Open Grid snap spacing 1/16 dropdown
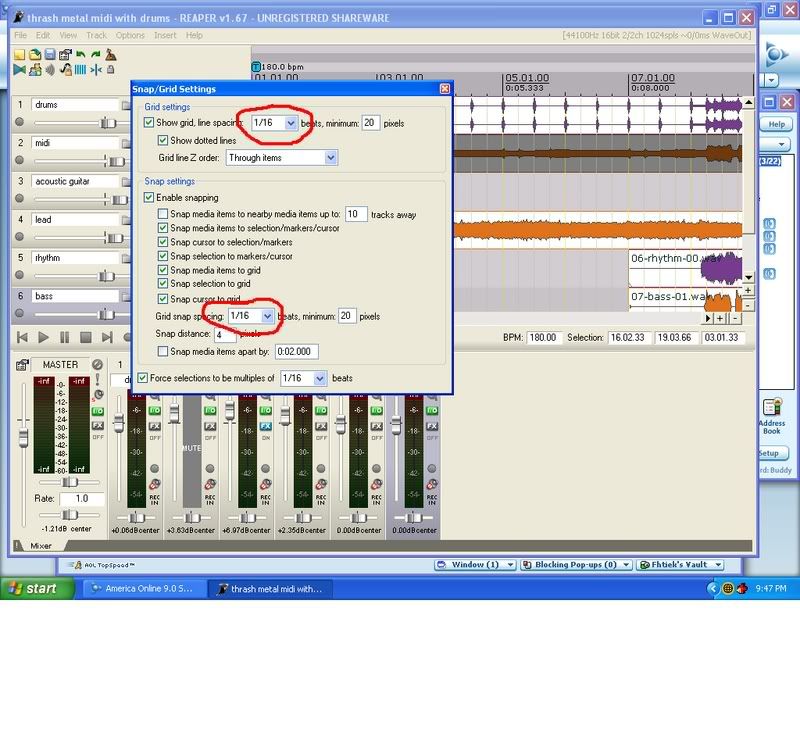The image size is (800, 729). tap(267, 316)
